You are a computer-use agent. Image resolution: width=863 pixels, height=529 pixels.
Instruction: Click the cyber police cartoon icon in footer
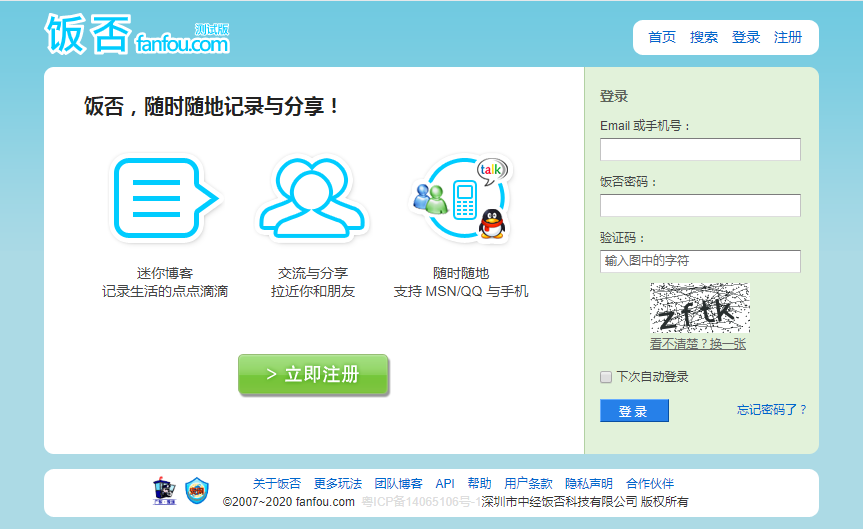point(163,490)
